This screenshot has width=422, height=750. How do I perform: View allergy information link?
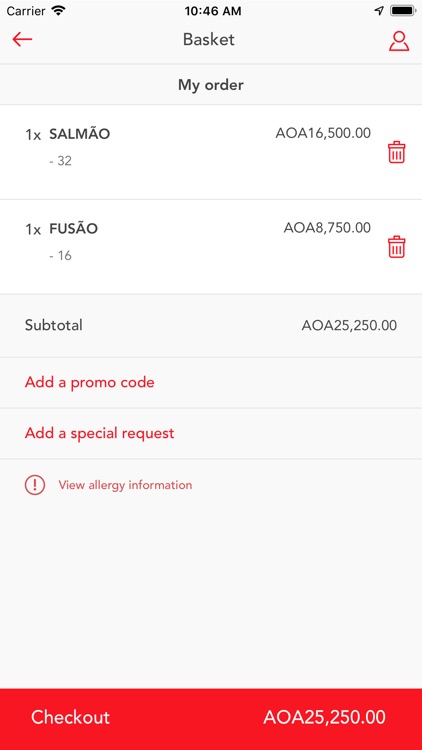125,485
